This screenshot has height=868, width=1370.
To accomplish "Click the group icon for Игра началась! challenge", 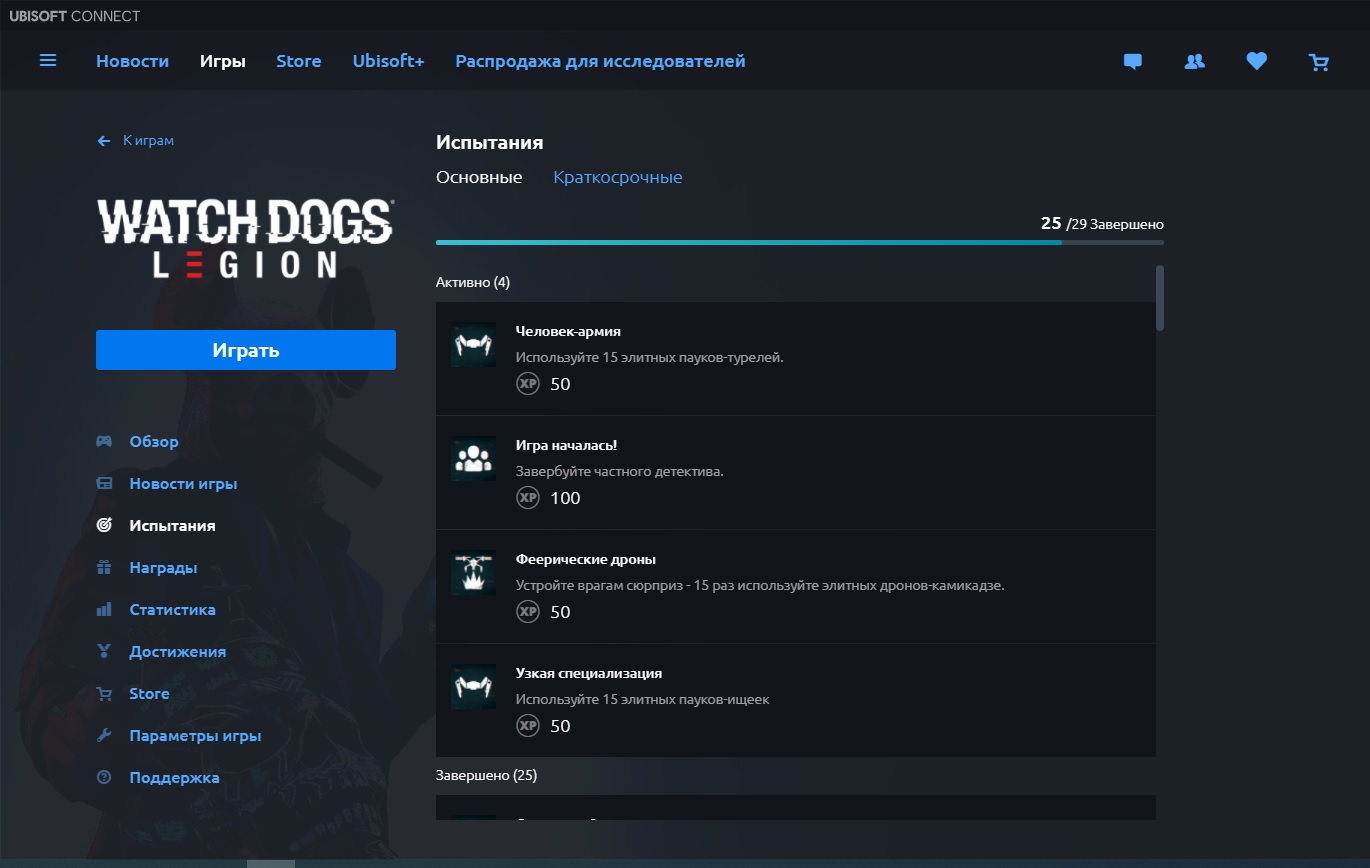I will (473, 459).
